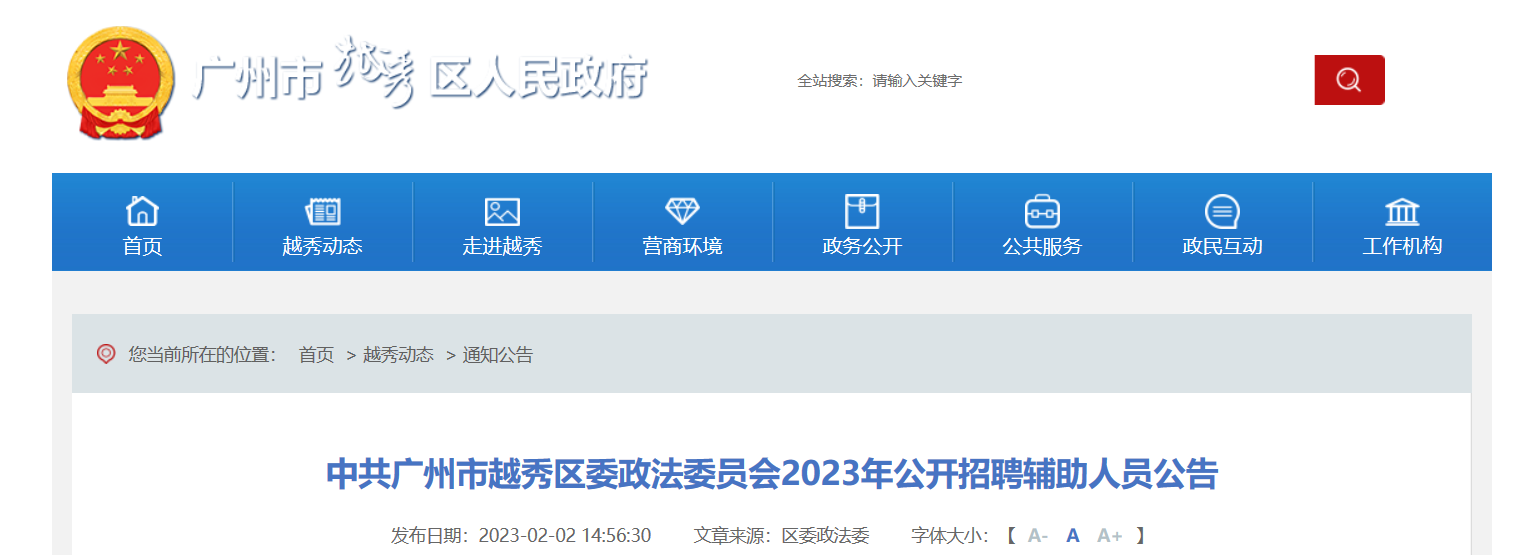Image resolution: width=1524 pixels, height=555 pixels.
Task: Click the article source 区委政法委 text
Action: [x=825, y=536]
